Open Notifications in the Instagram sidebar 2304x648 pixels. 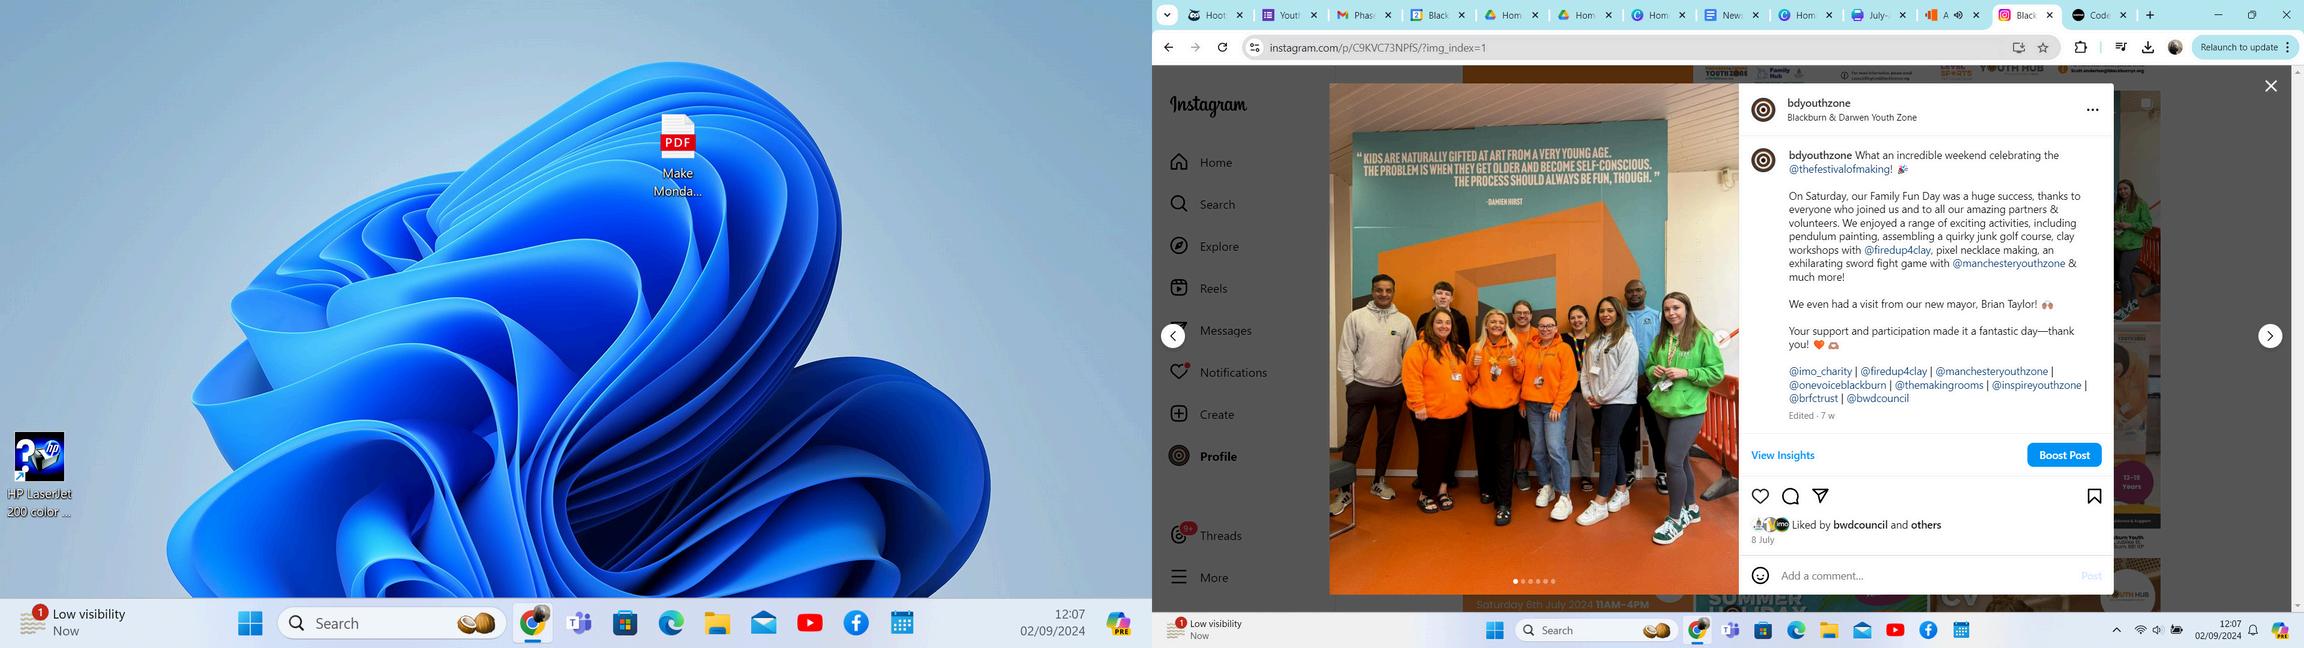point(1218,372)
